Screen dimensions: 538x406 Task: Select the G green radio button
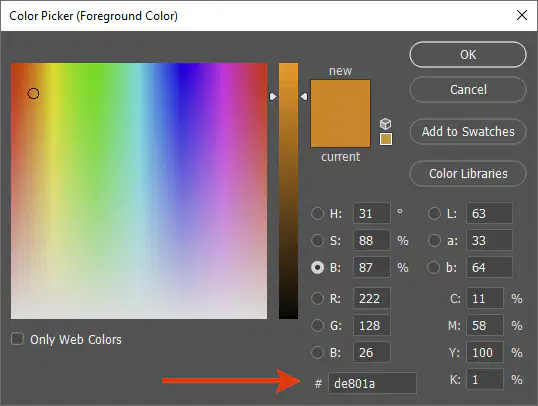(317, 325)
